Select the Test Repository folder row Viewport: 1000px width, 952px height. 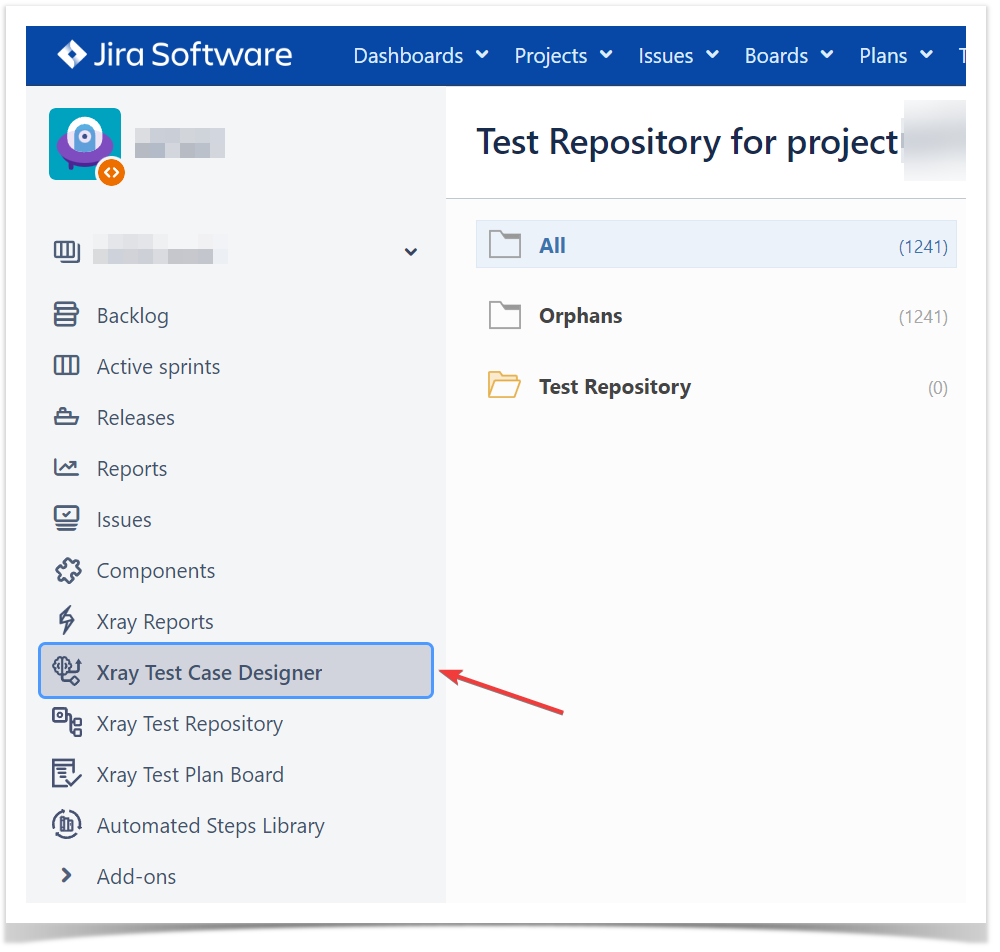click(716, 386)
